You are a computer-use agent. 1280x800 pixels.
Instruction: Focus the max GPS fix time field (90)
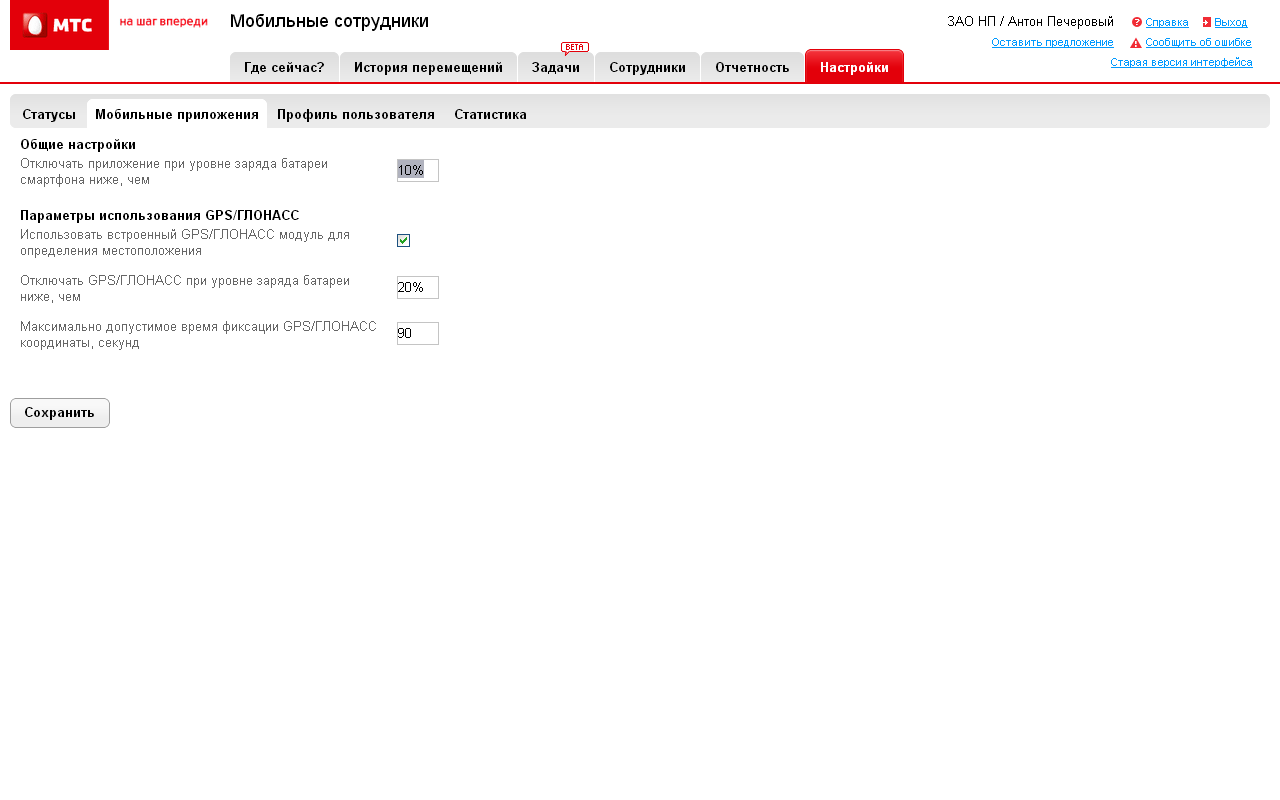click(418, 333)
